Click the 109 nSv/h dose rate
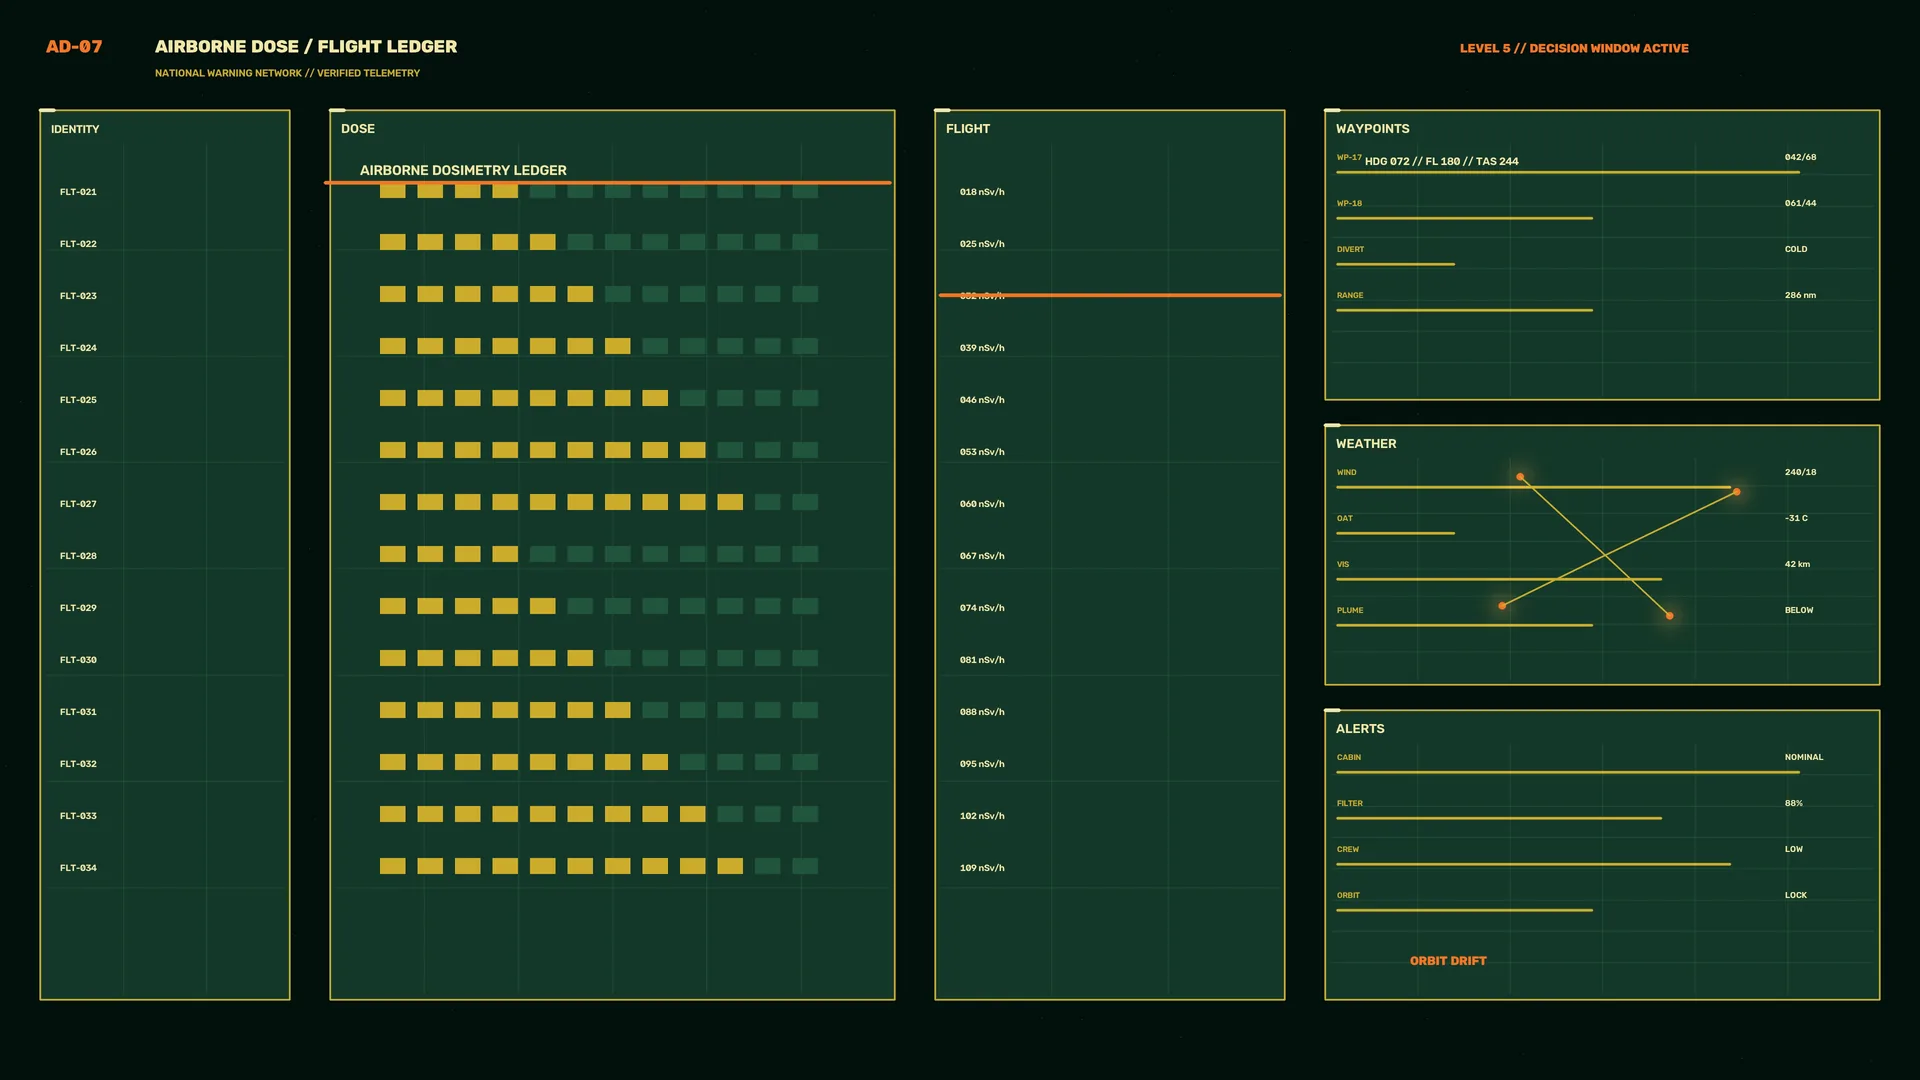 (982, 868)
